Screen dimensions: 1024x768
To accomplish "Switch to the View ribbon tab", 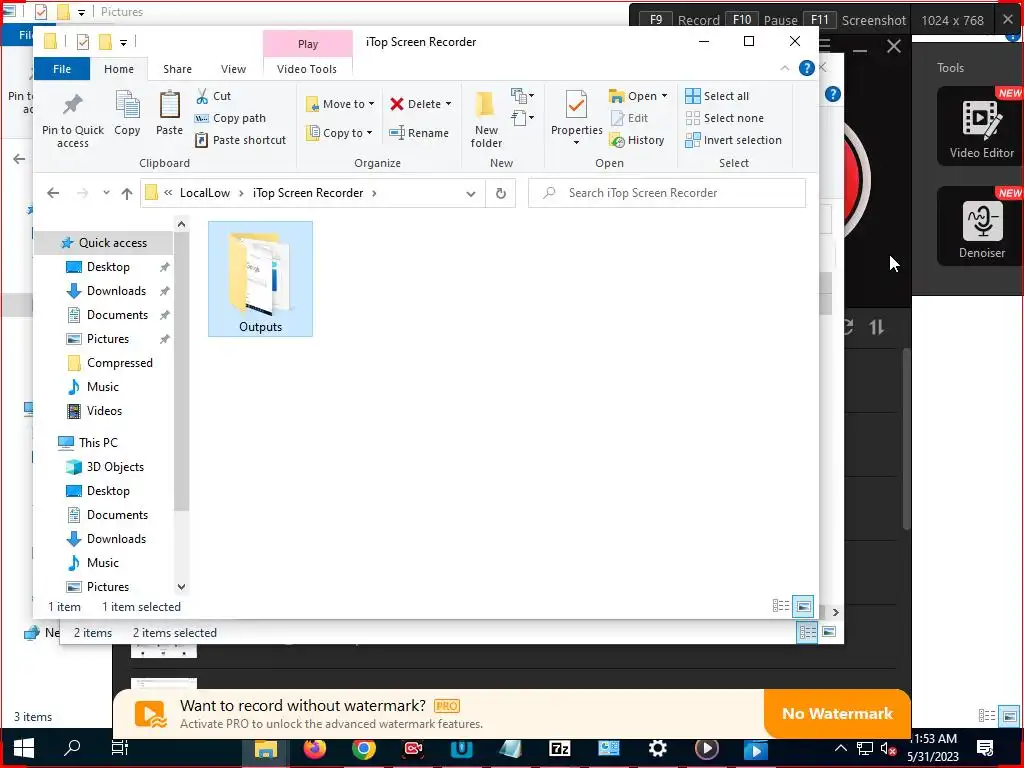I will (x=233, y=69).
